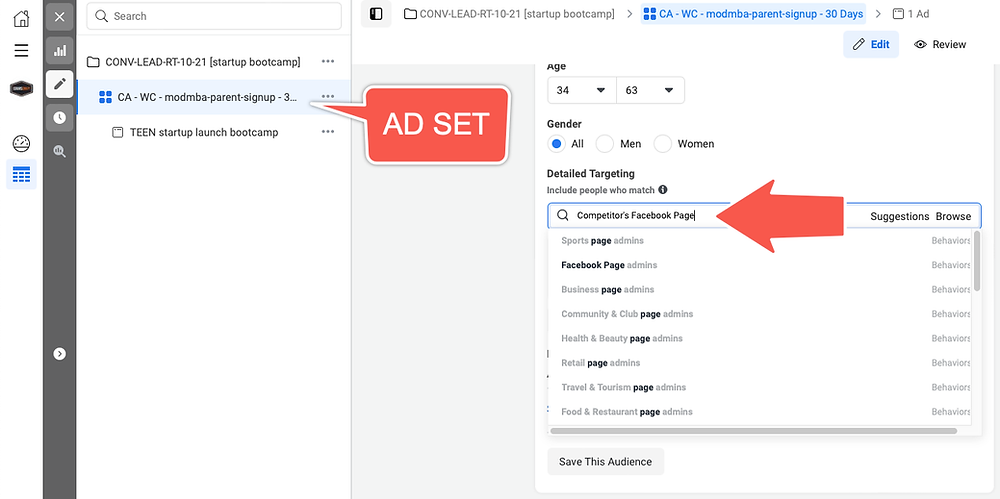The width and height of the screenshot is (1000, 499).
Task: Open the hamburger menu in left rail
Action: tap(21, 50)
